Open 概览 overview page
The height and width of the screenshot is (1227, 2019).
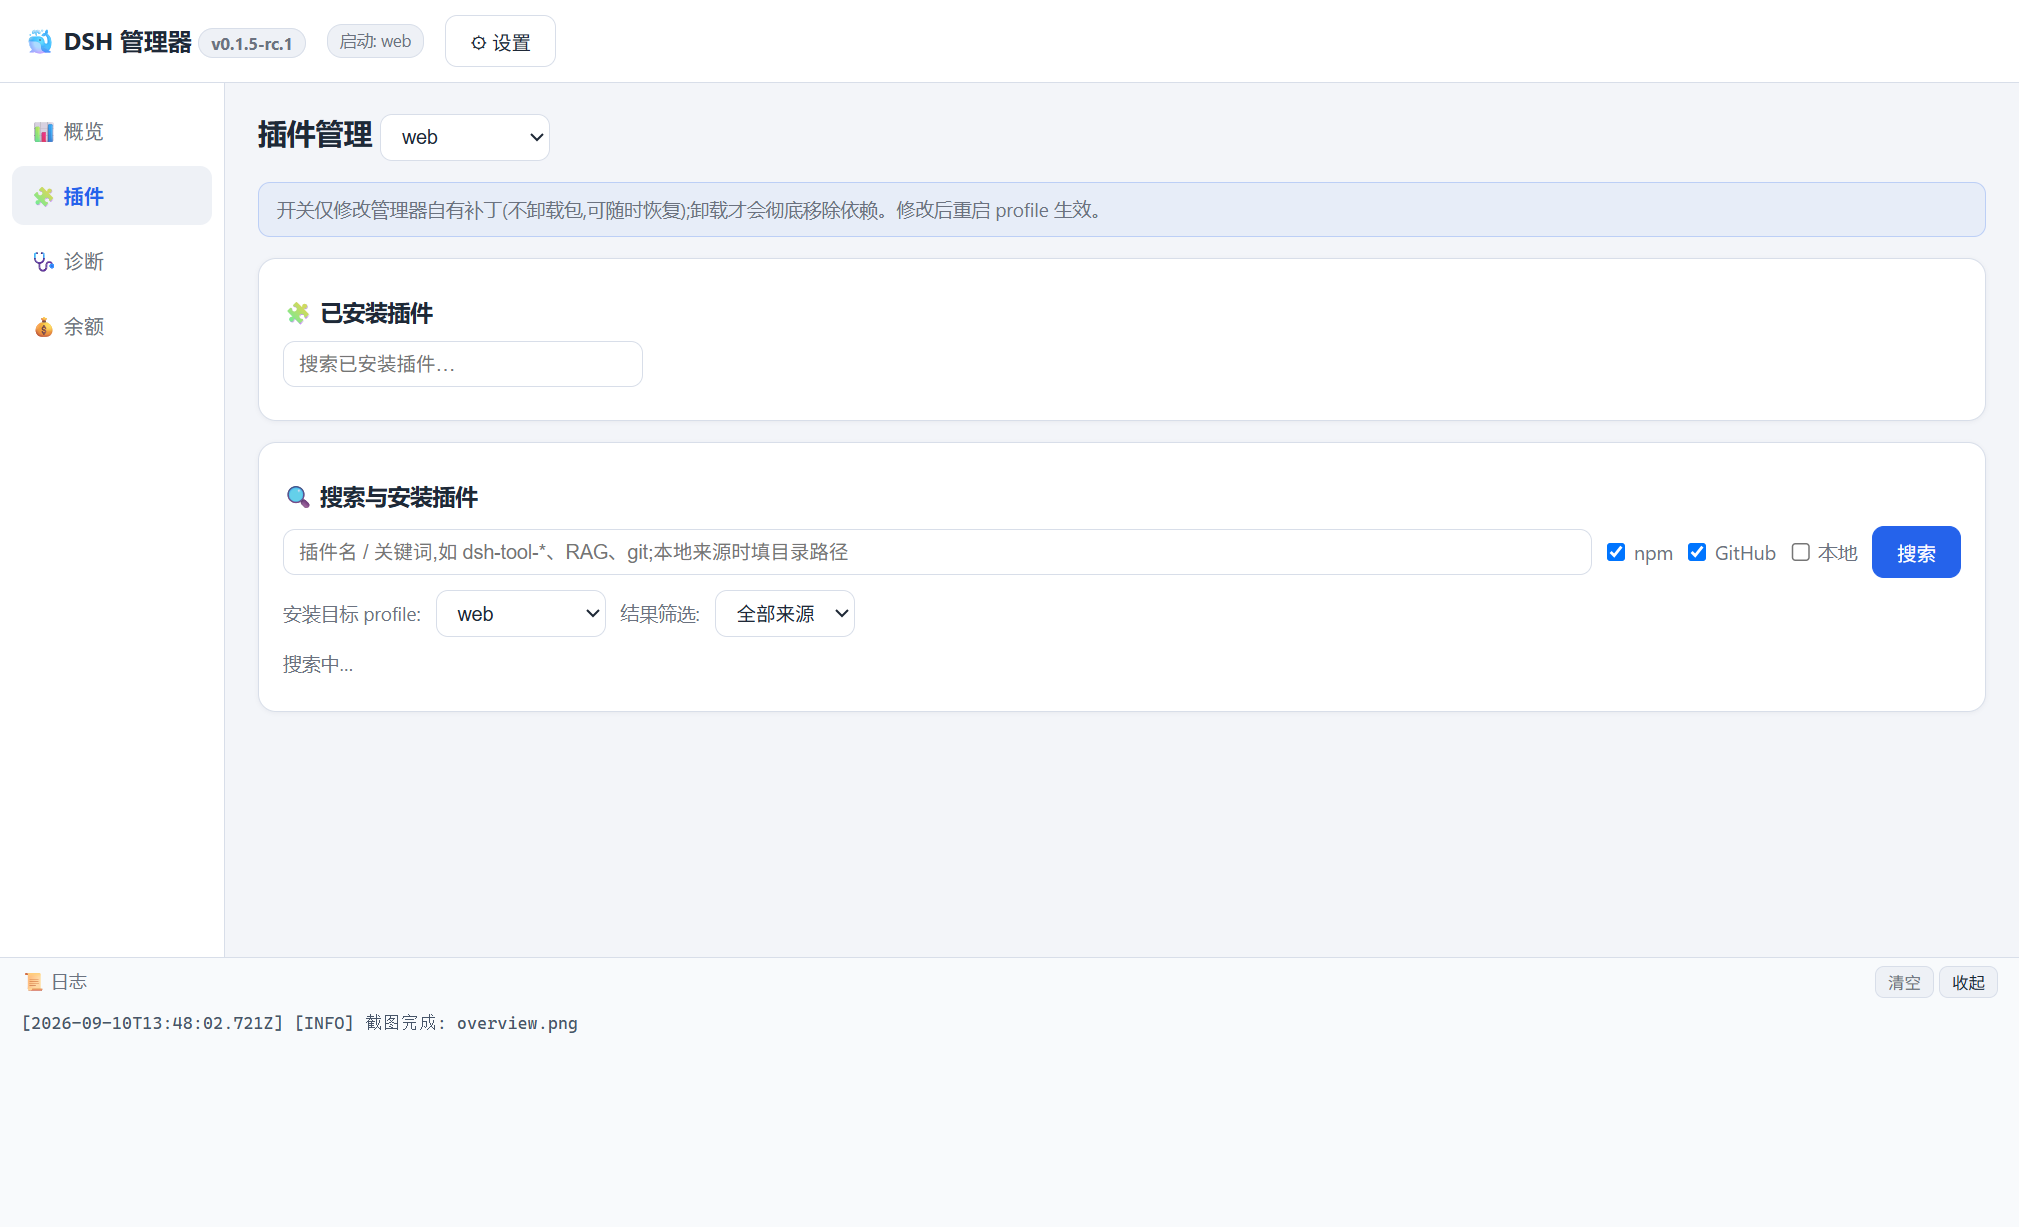coord(112,132)
